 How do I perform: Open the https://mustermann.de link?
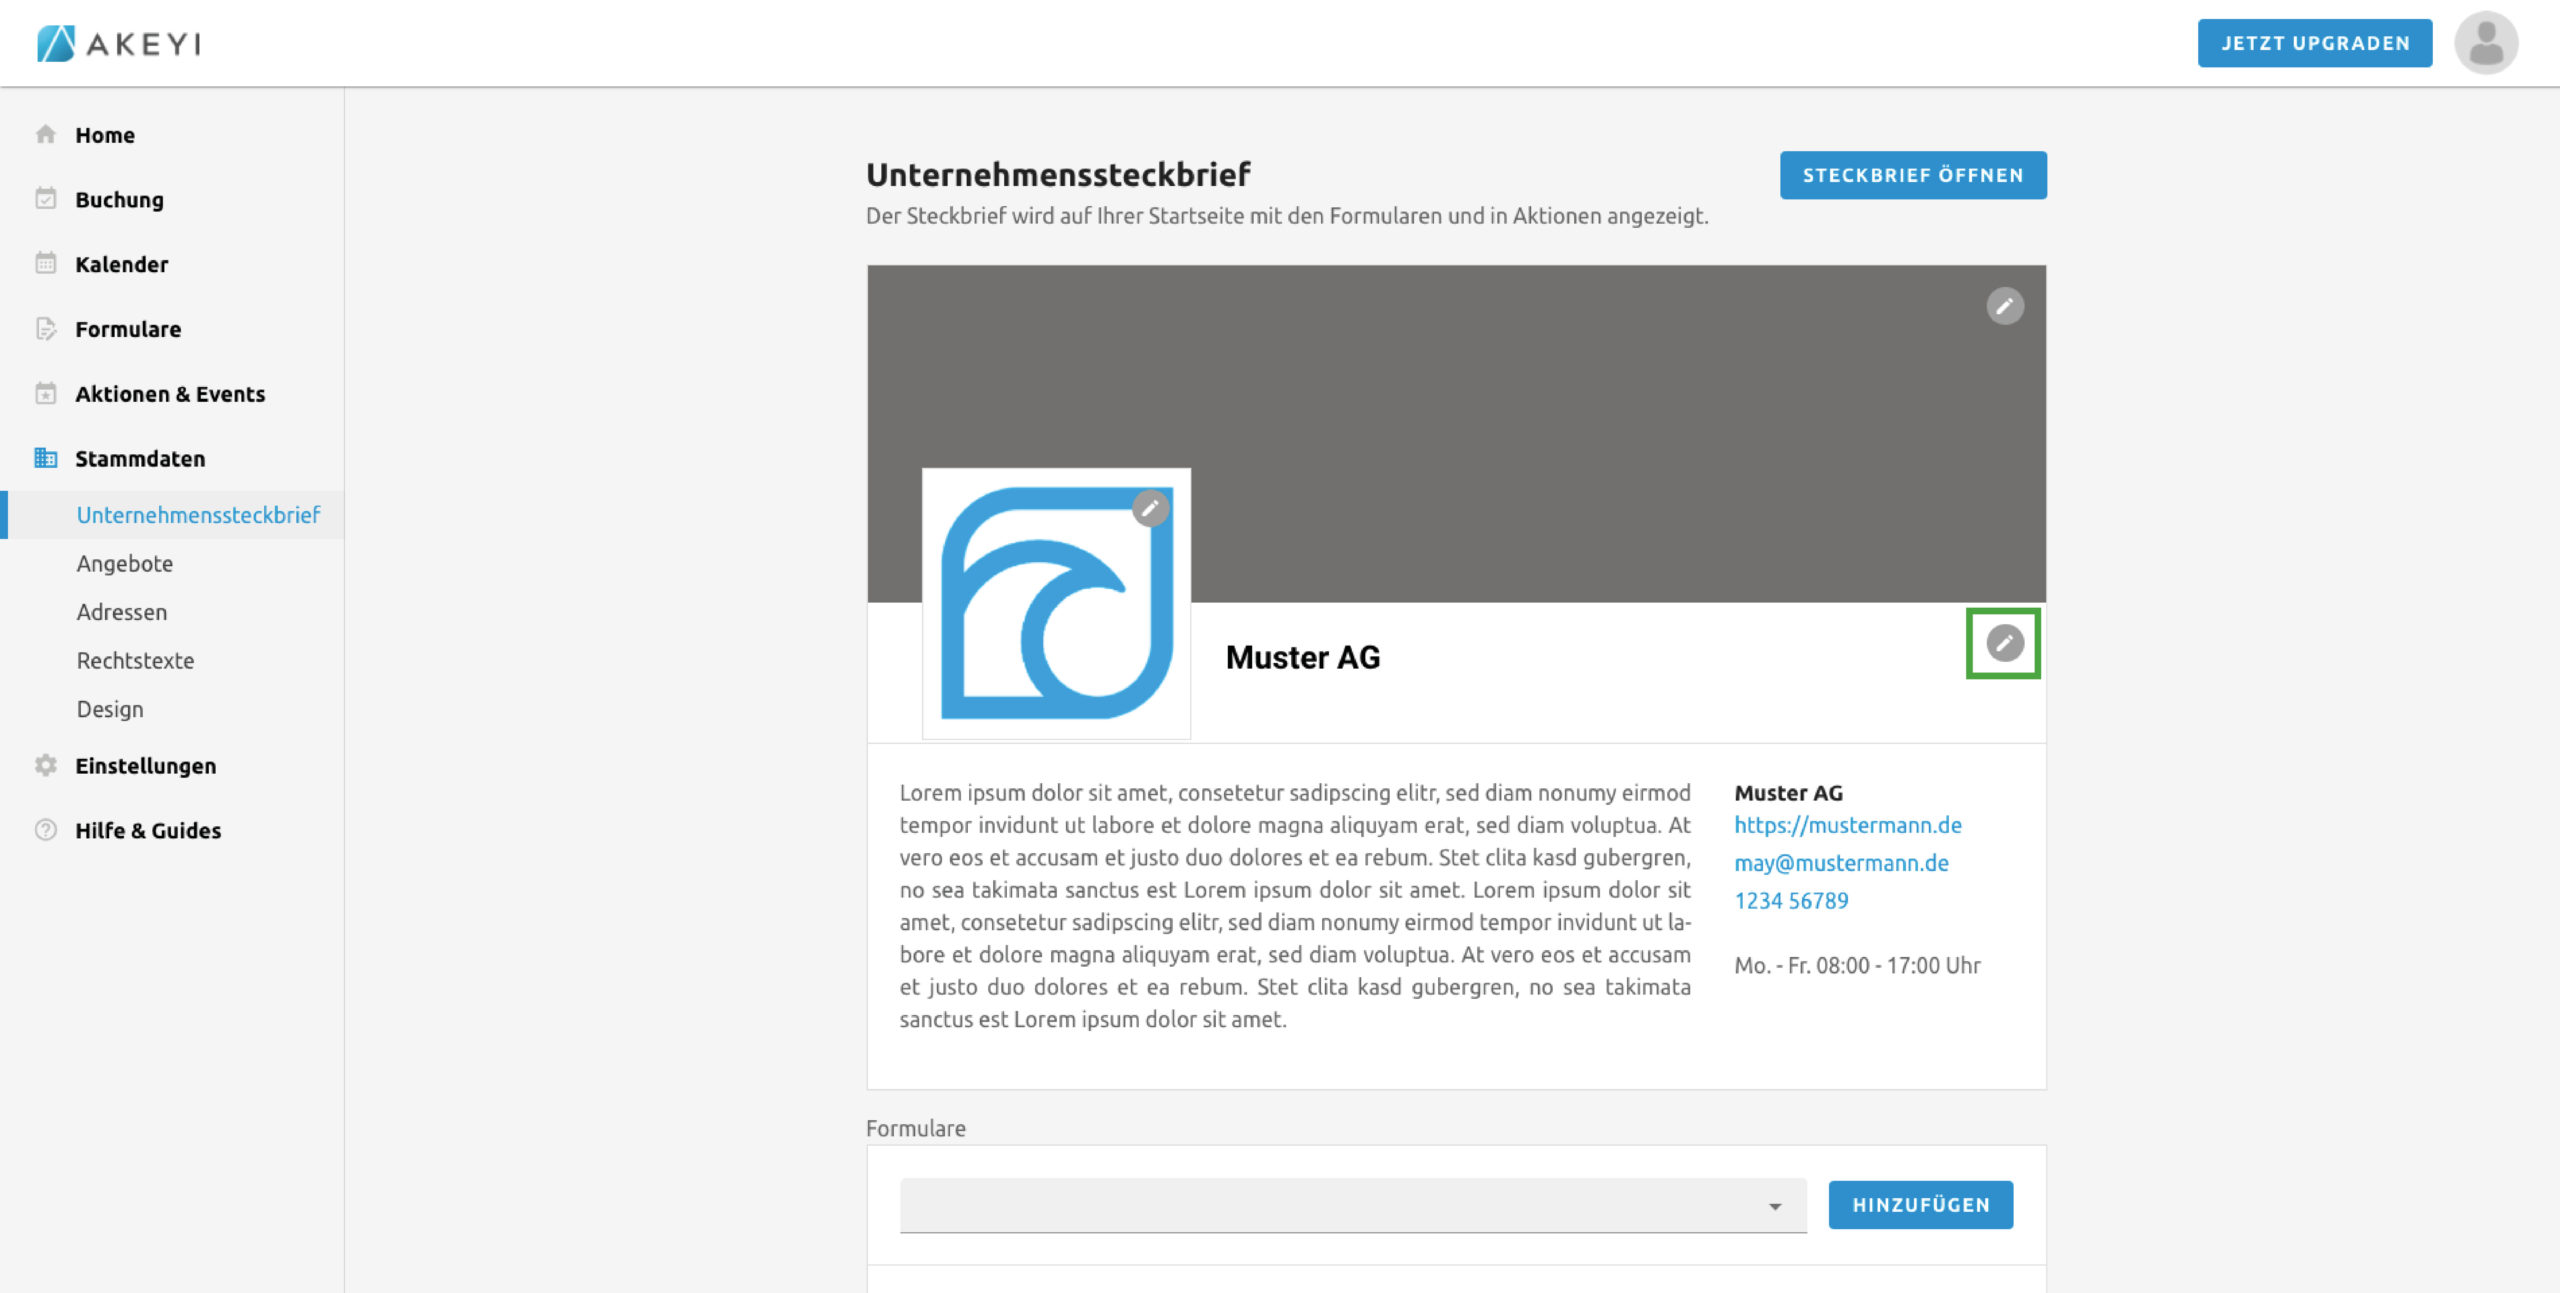(x=1847, y=825)
